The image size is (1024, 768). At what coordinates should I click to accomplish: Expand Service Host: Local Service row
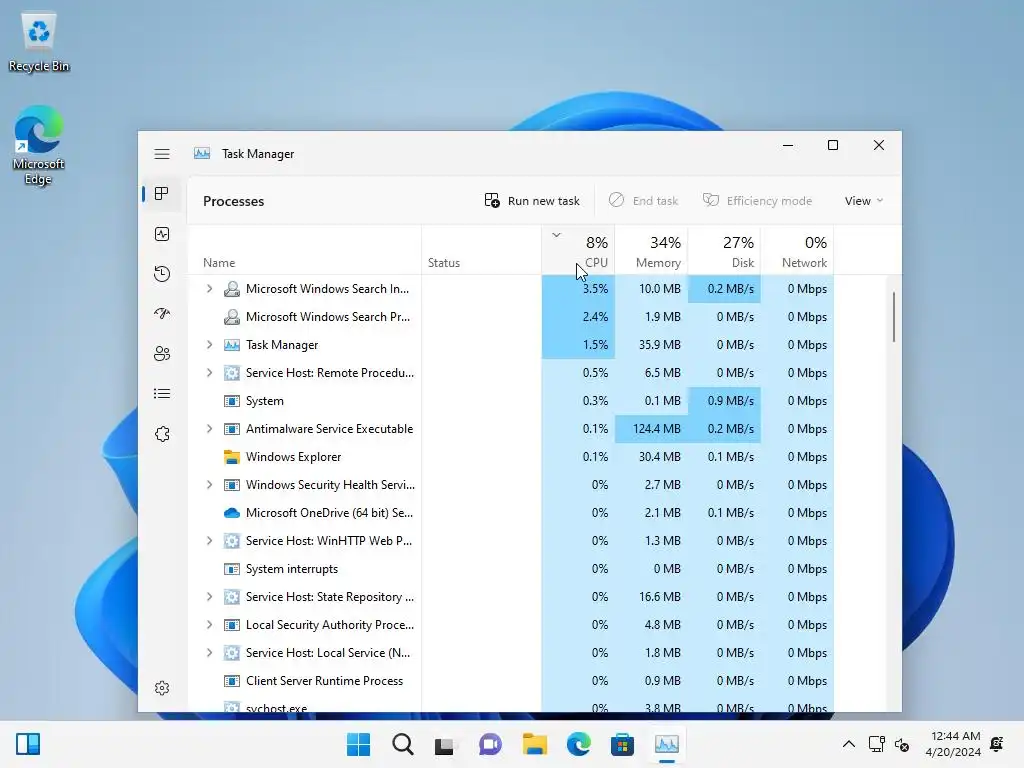pyautogui.click(x=209, y=653)
